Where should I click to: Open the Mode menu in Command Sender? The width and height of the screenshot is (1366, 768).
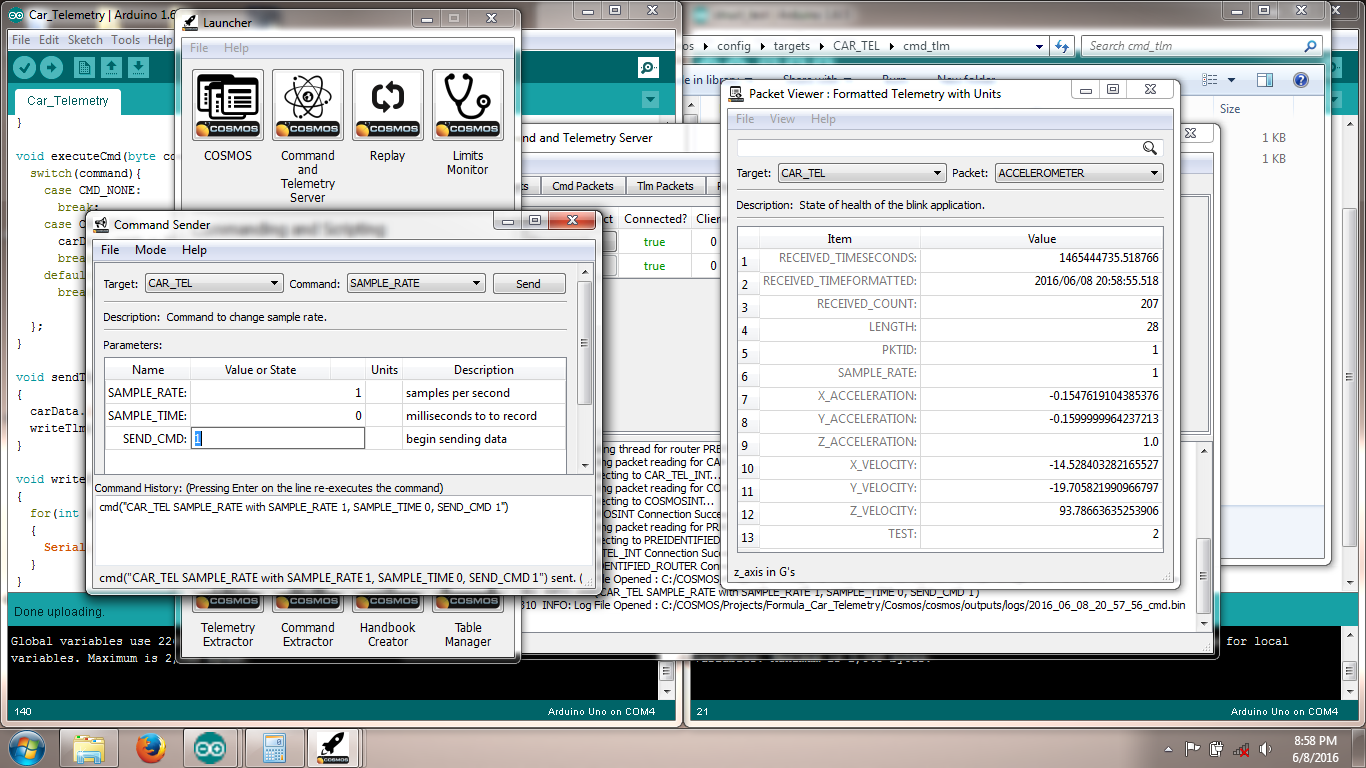(x=150, y=250)
